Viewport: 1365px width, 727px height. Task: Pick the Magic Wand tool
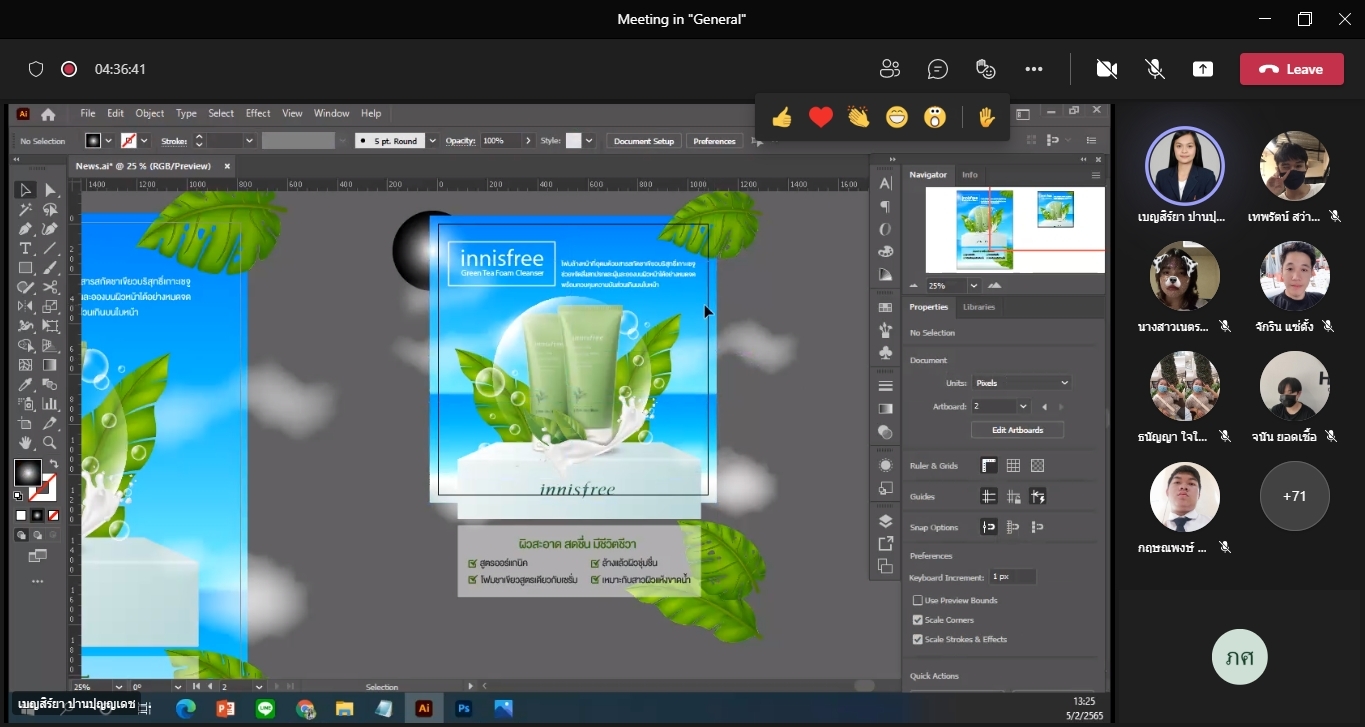pos(26,210)
